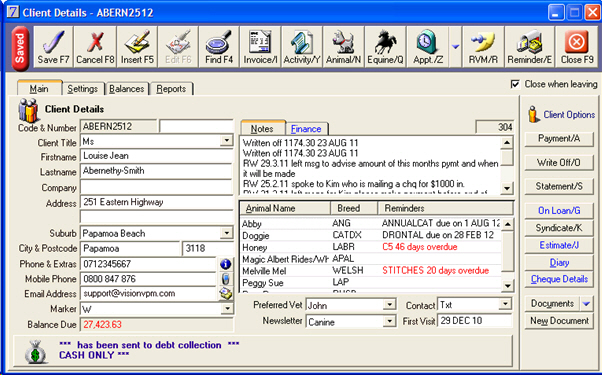This screenshot has height=375, width=602.
Task: Click animal list scrollbar up arrow
Action: point(508,224)
